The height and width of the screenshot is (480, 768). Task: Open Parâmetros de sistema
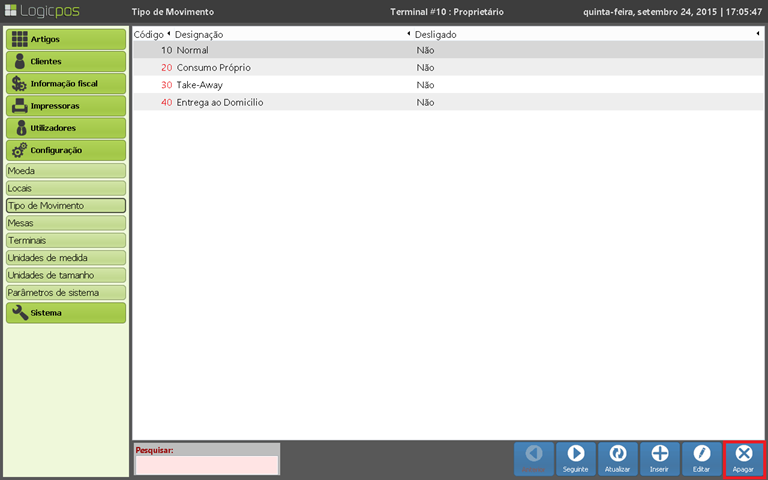[66, 293]
